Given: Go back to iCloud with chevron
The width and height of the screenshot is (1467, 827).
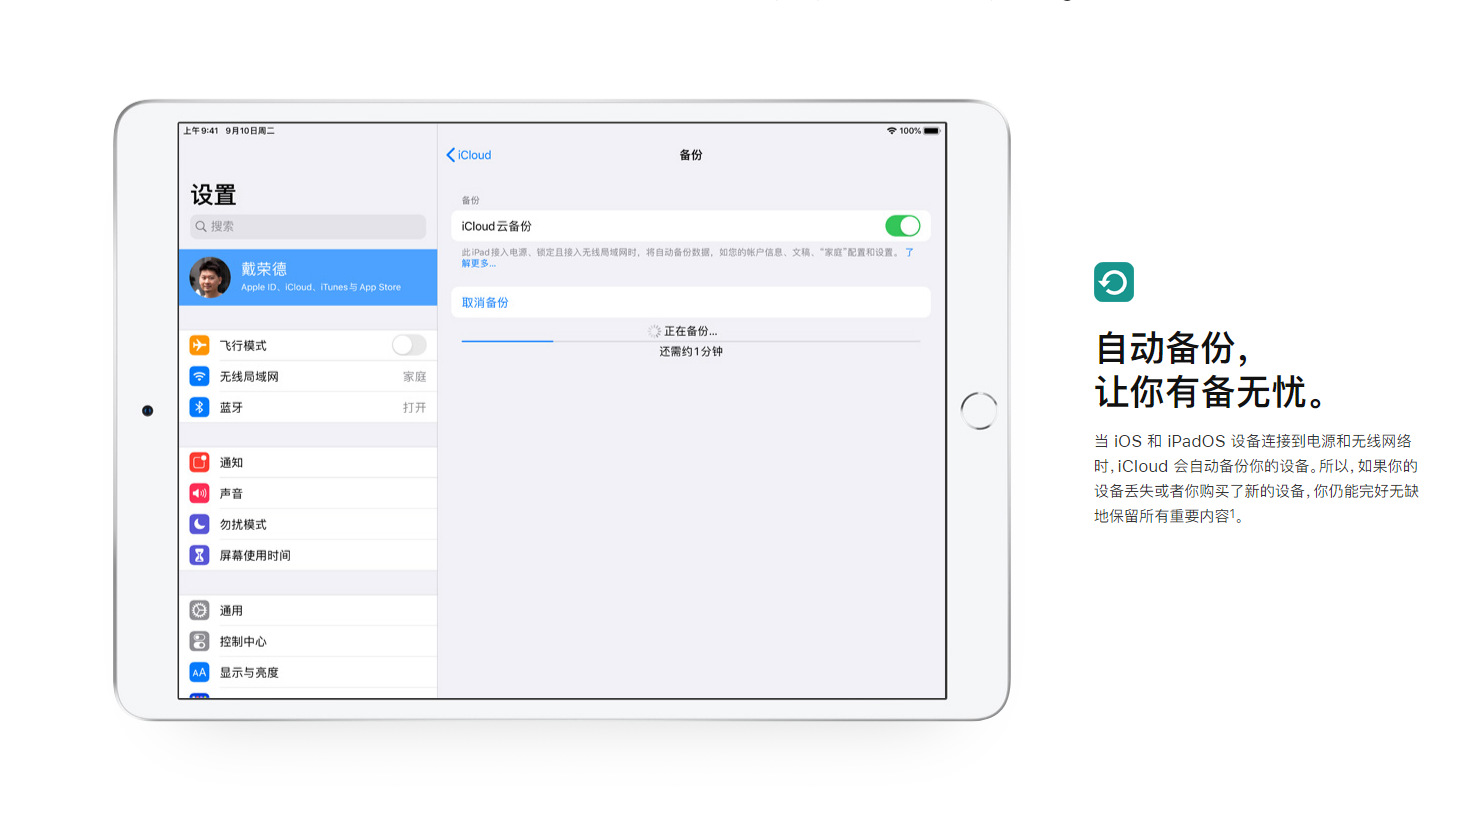Looking at the screenshot, I should (x=469, y=155).
